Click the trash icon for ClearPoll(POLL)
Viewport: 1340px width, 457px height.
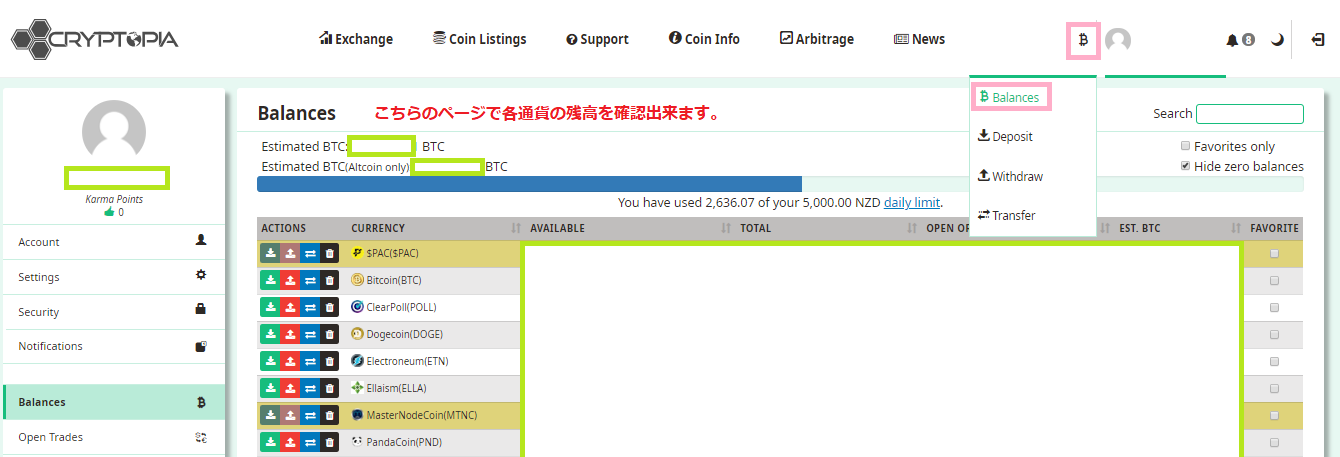(330, 308)
